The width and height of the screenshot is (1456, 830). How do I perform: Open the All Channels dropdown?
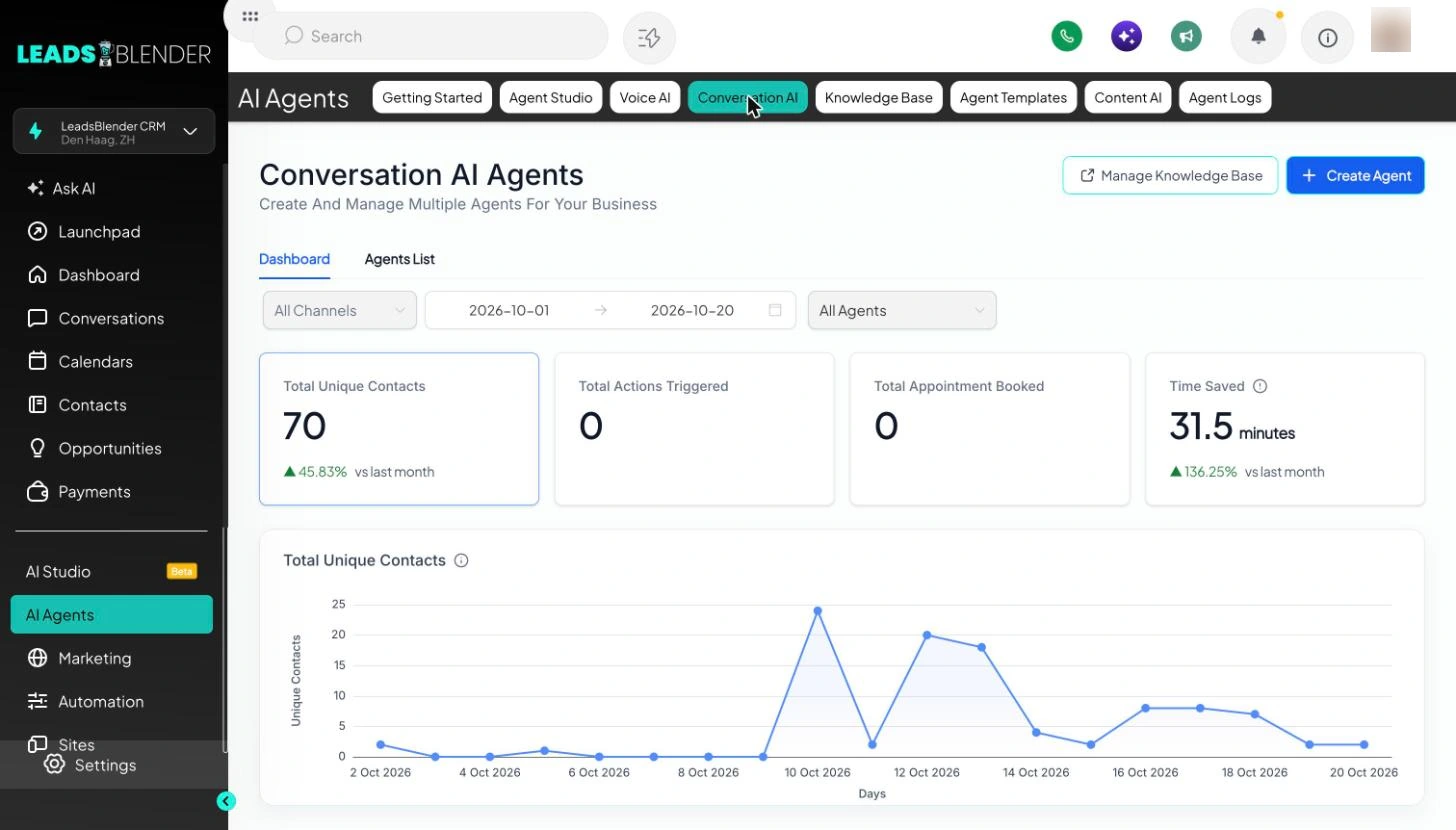pyautogui.click(x=340, y=310)
